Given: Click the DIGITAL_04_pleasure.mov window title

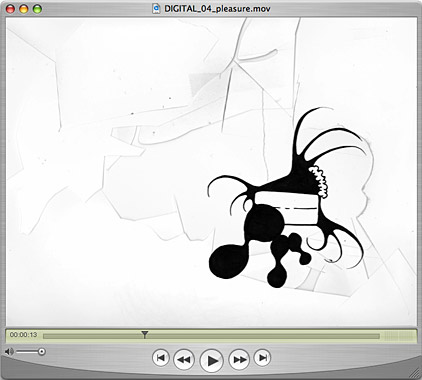Looking at the screenshot, I should [x=217, y=9].
